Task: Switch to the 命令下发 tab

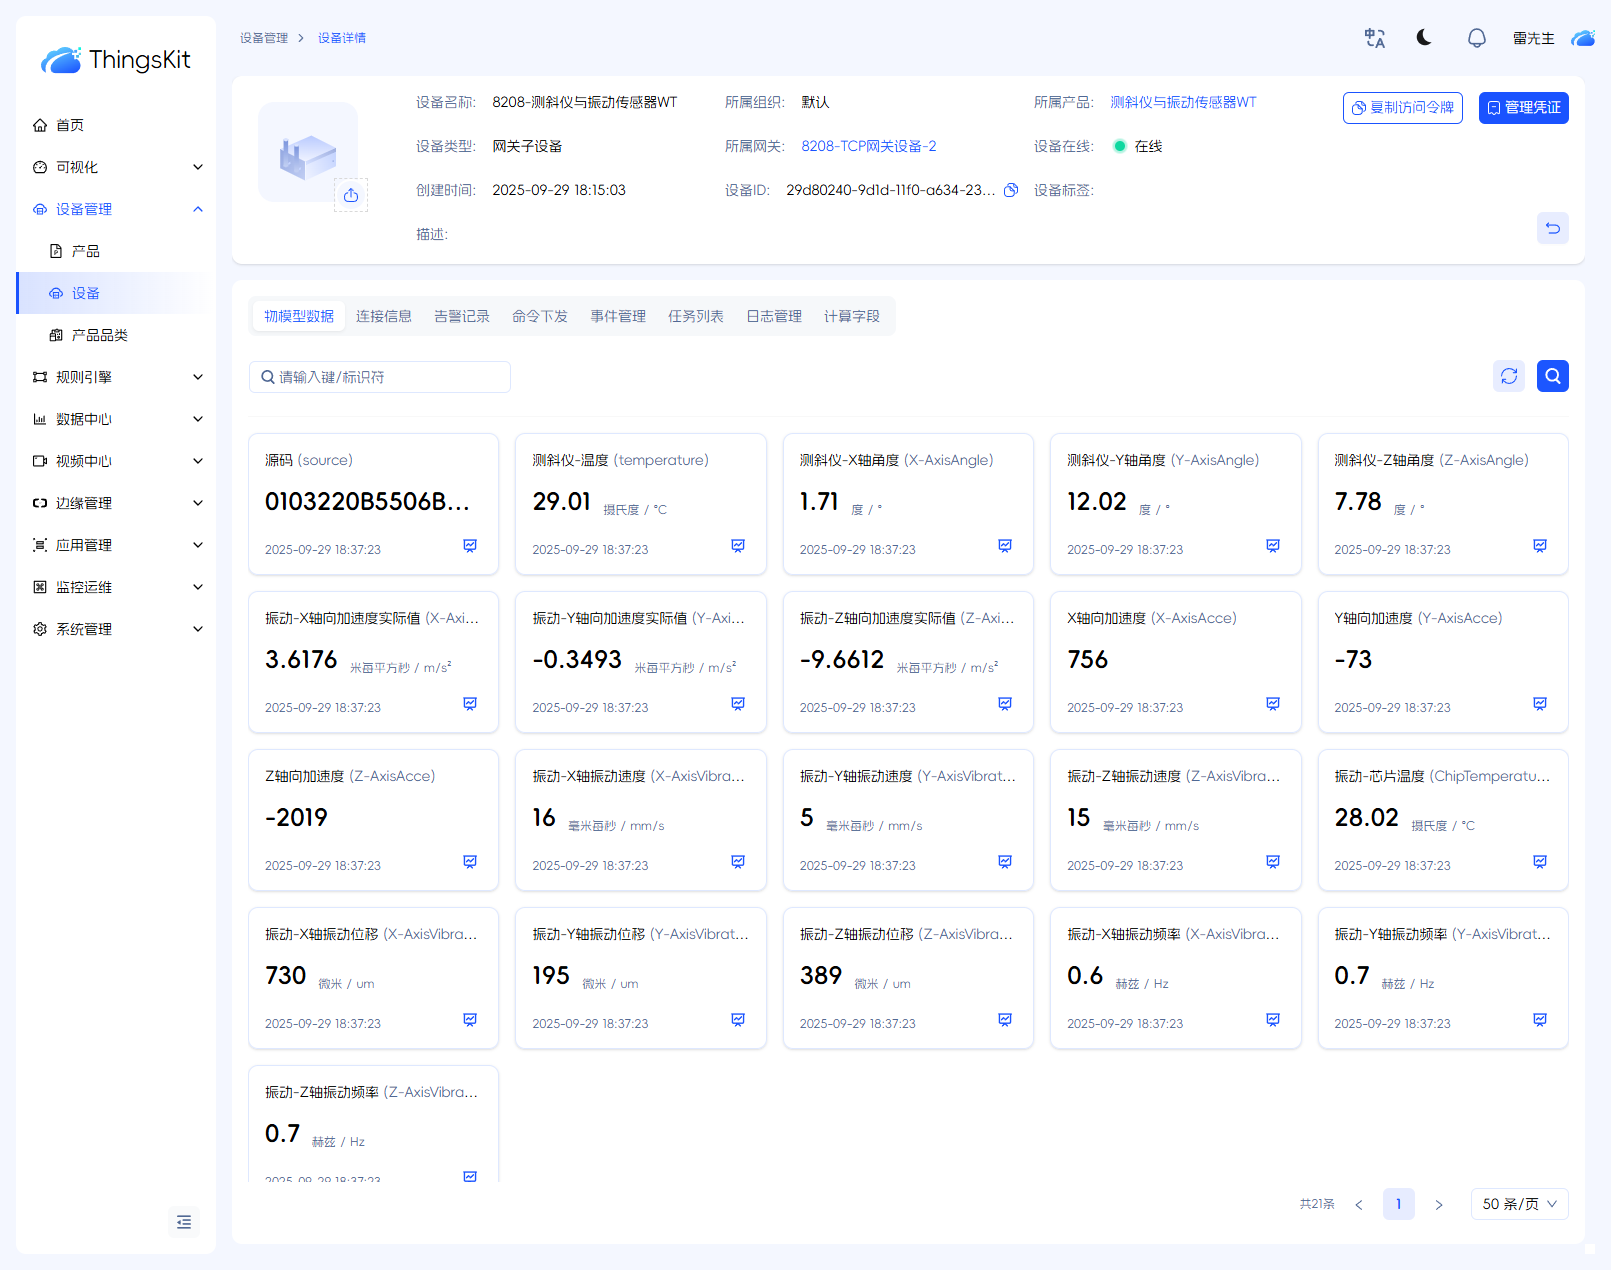Action: (539, 316)
